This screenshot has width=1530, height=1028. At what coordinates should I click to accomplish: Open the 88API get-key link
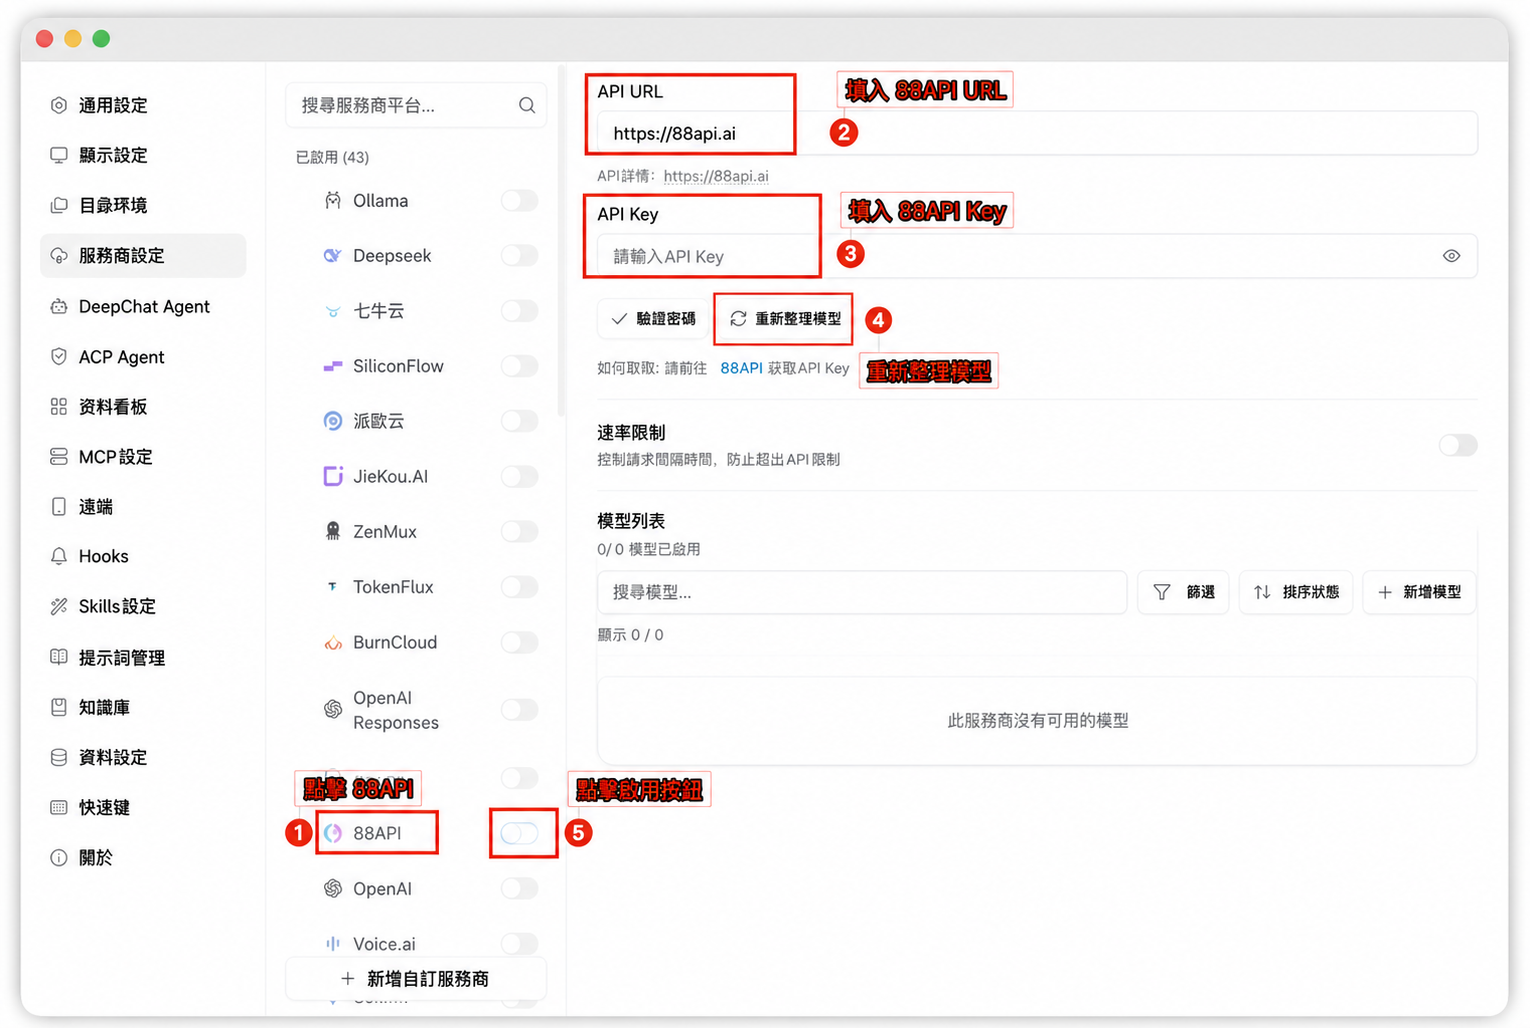[x=741, y=368]
